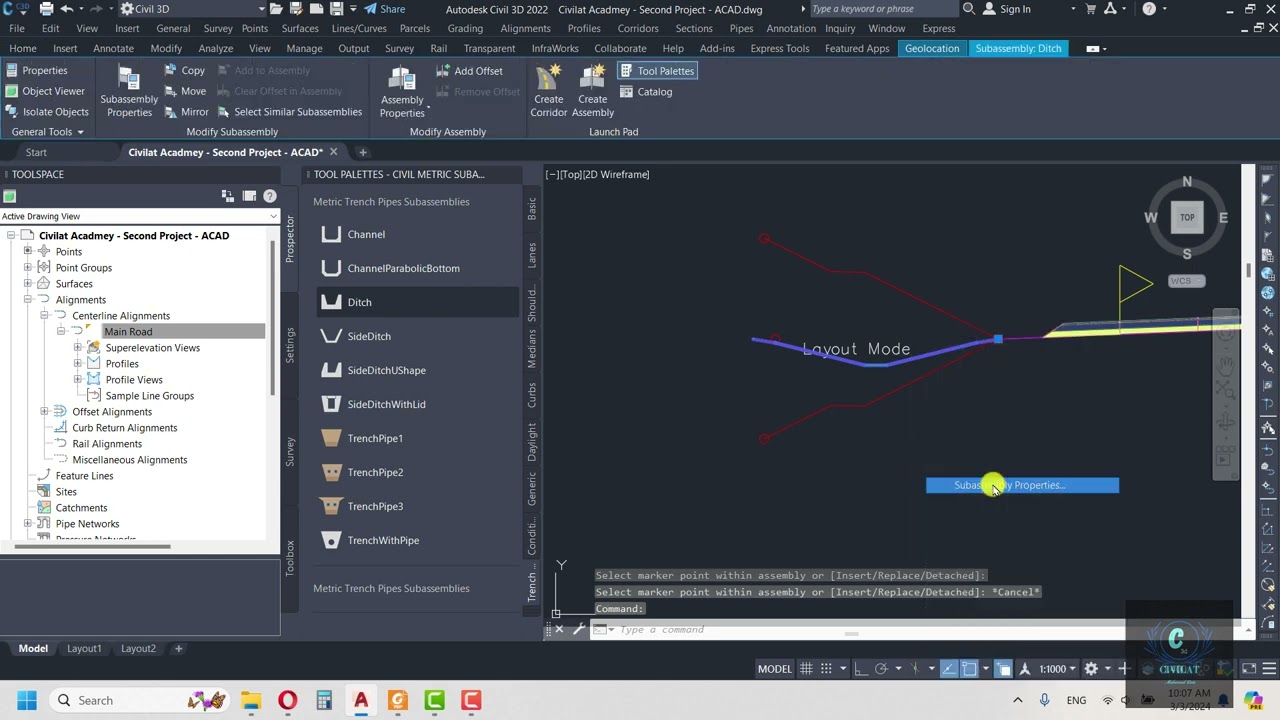Select the Main Road alignment in tree
The width and height of the screenshot is (1280, 720).
(x=128, y=332)
